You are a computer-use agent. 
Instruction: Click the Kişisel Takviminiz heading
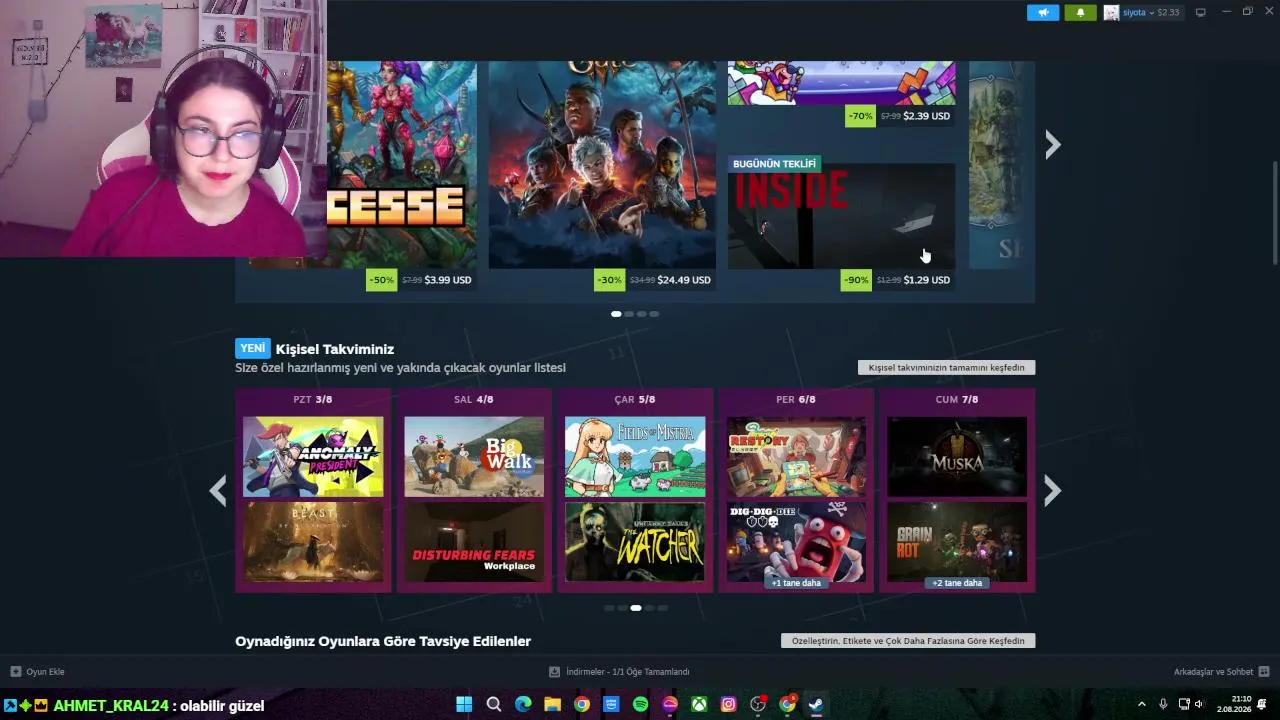(335, 349)
